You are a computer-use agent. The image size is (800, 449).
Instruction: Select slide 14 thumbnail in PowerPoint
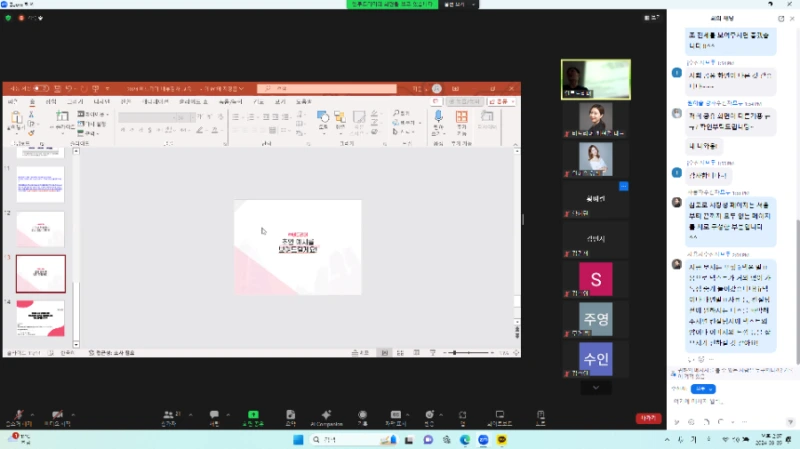click(41, 318)
